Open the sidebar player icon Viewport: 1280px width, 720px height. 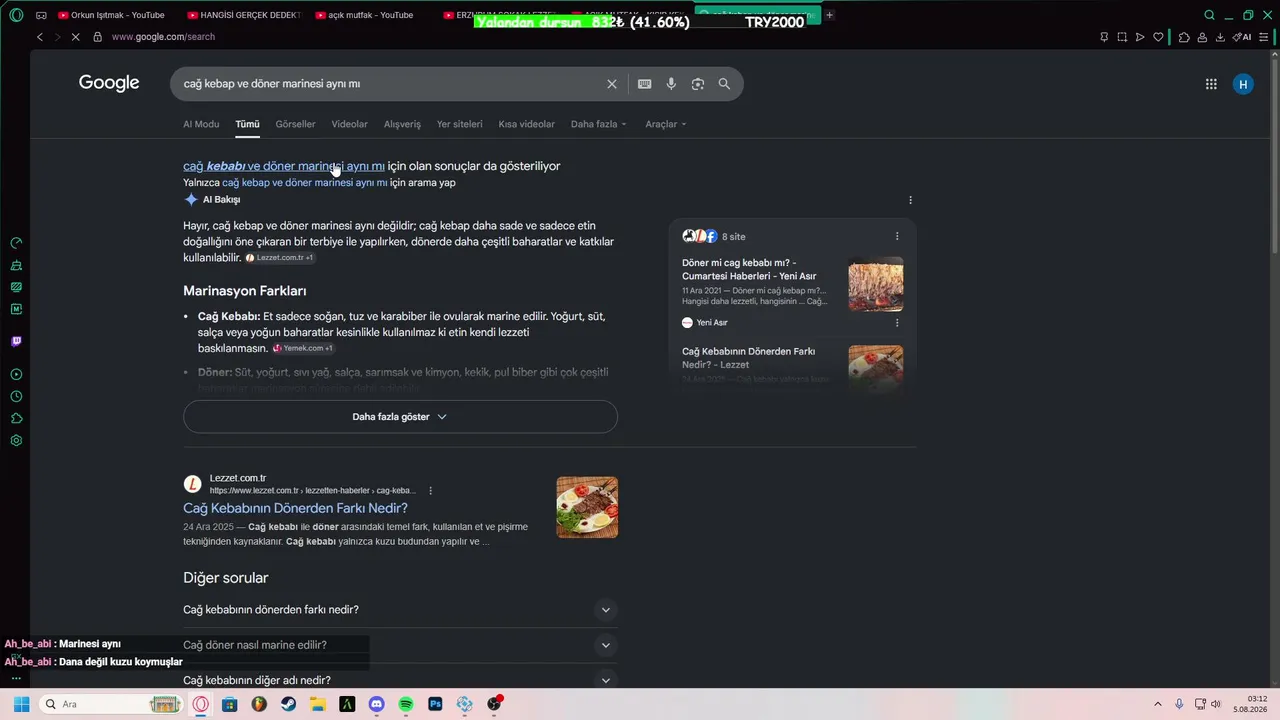(16, 374)
